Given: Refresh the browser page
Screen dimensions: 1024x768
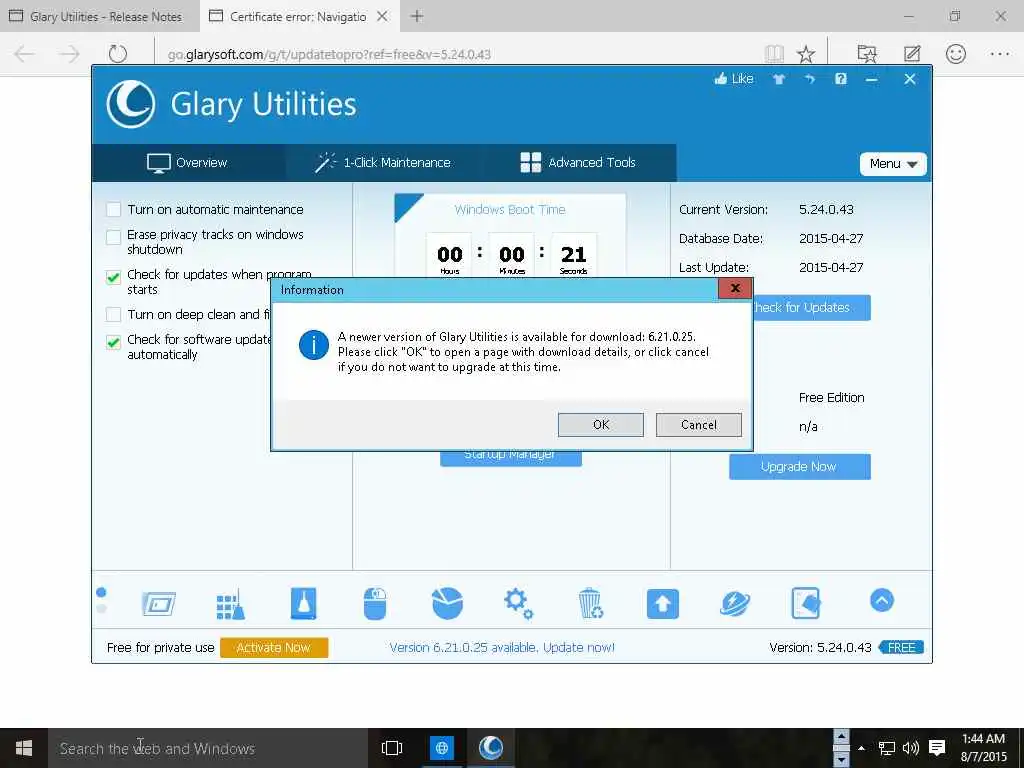Looking at the screenshot, I should tap(118, 54).
